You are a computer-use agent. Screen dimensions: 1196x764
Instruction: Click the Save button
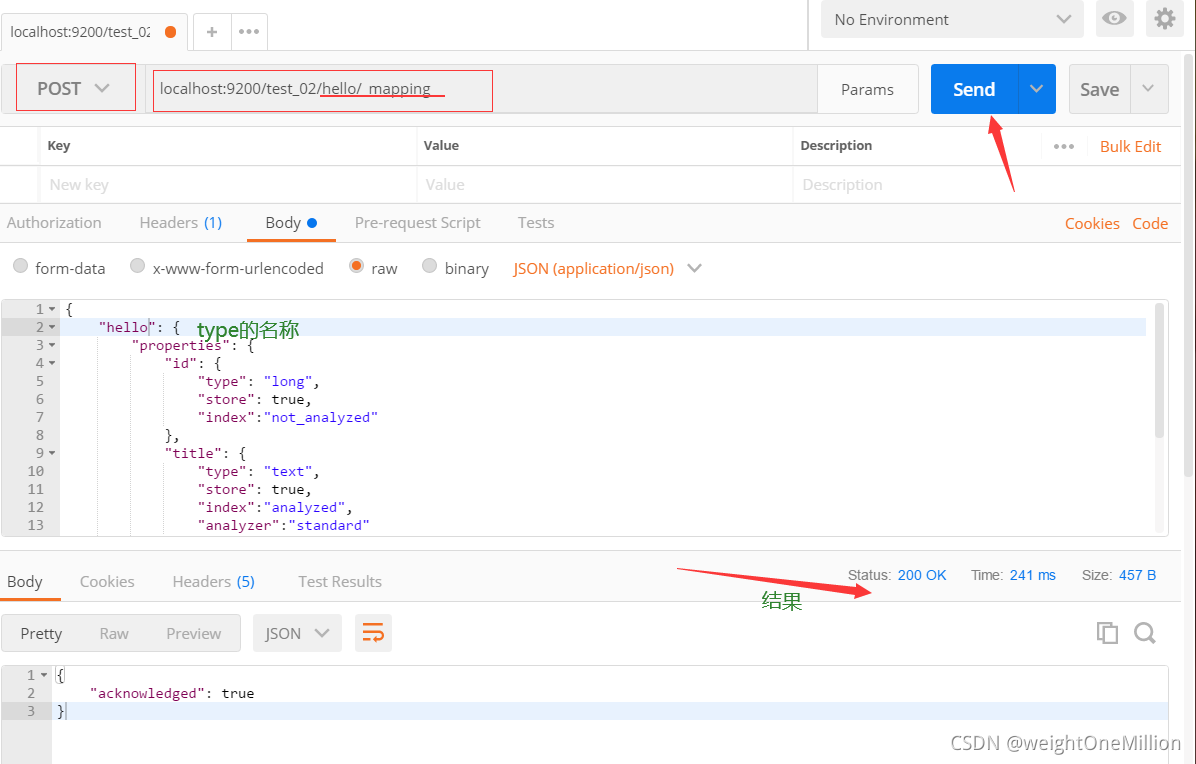click(1099, 89)
